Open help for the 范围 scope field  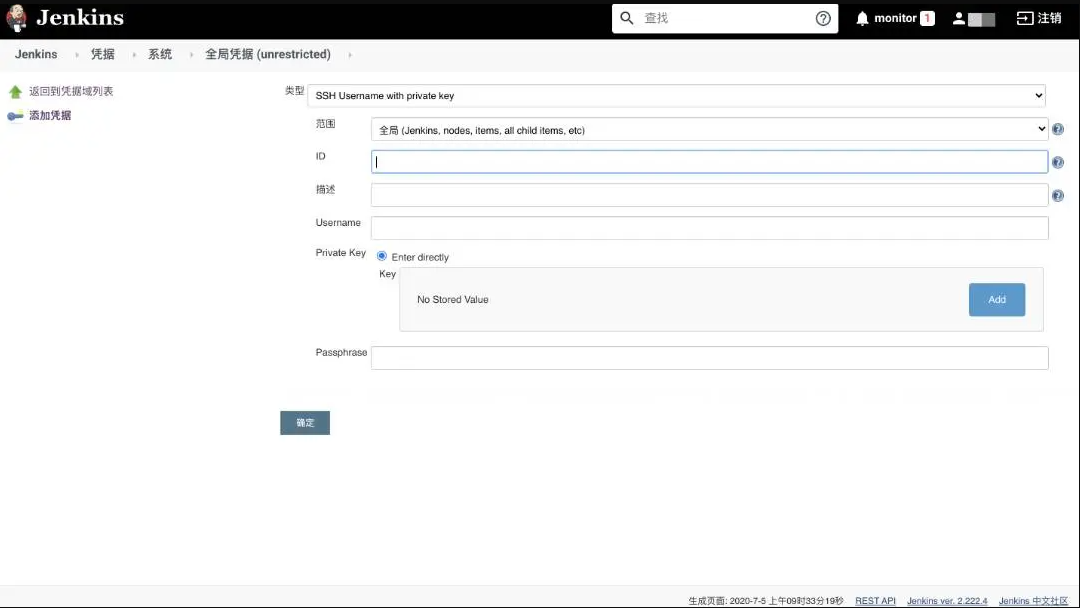(1058, 129)
